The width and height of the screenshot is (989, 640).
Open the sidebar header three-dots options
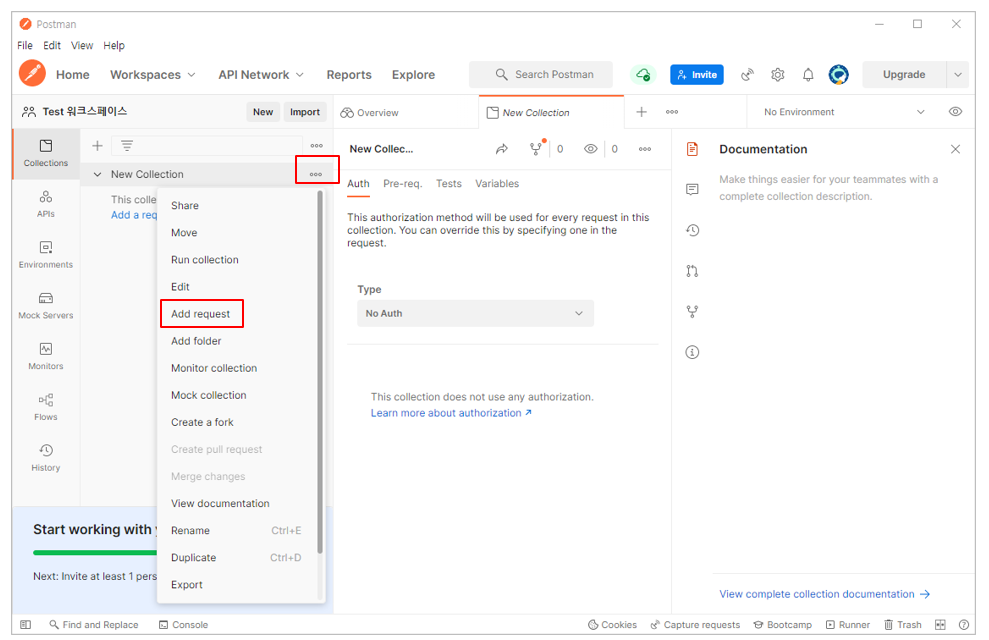[x=317, y=146]
